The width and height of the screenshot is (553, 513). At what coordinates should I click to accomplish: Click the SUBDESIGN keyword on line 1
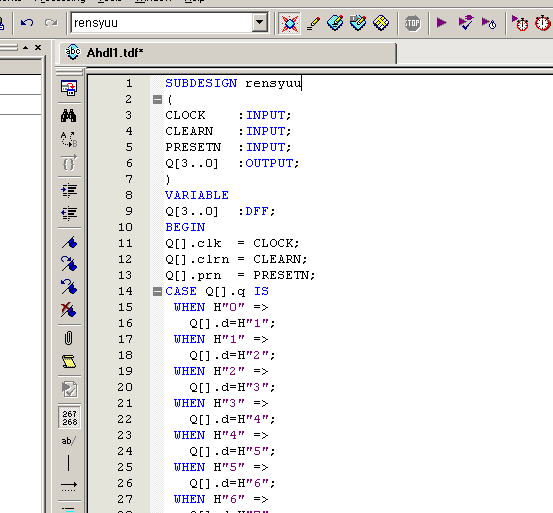pos(201,83)
